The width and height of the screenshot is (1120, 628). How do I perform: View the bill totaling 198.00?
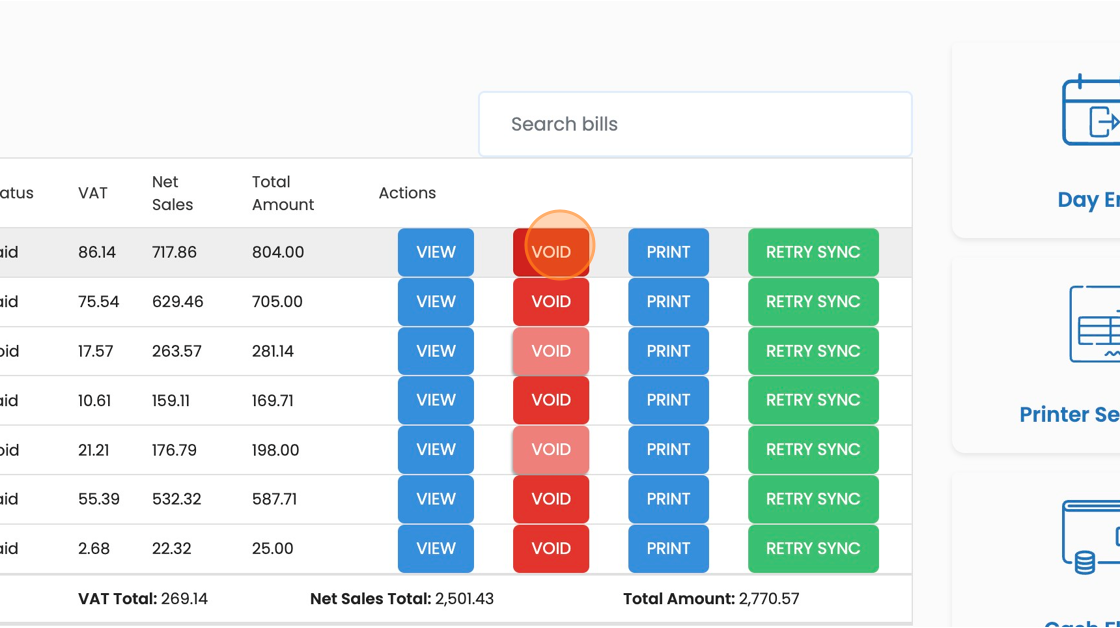pos(436,449)
